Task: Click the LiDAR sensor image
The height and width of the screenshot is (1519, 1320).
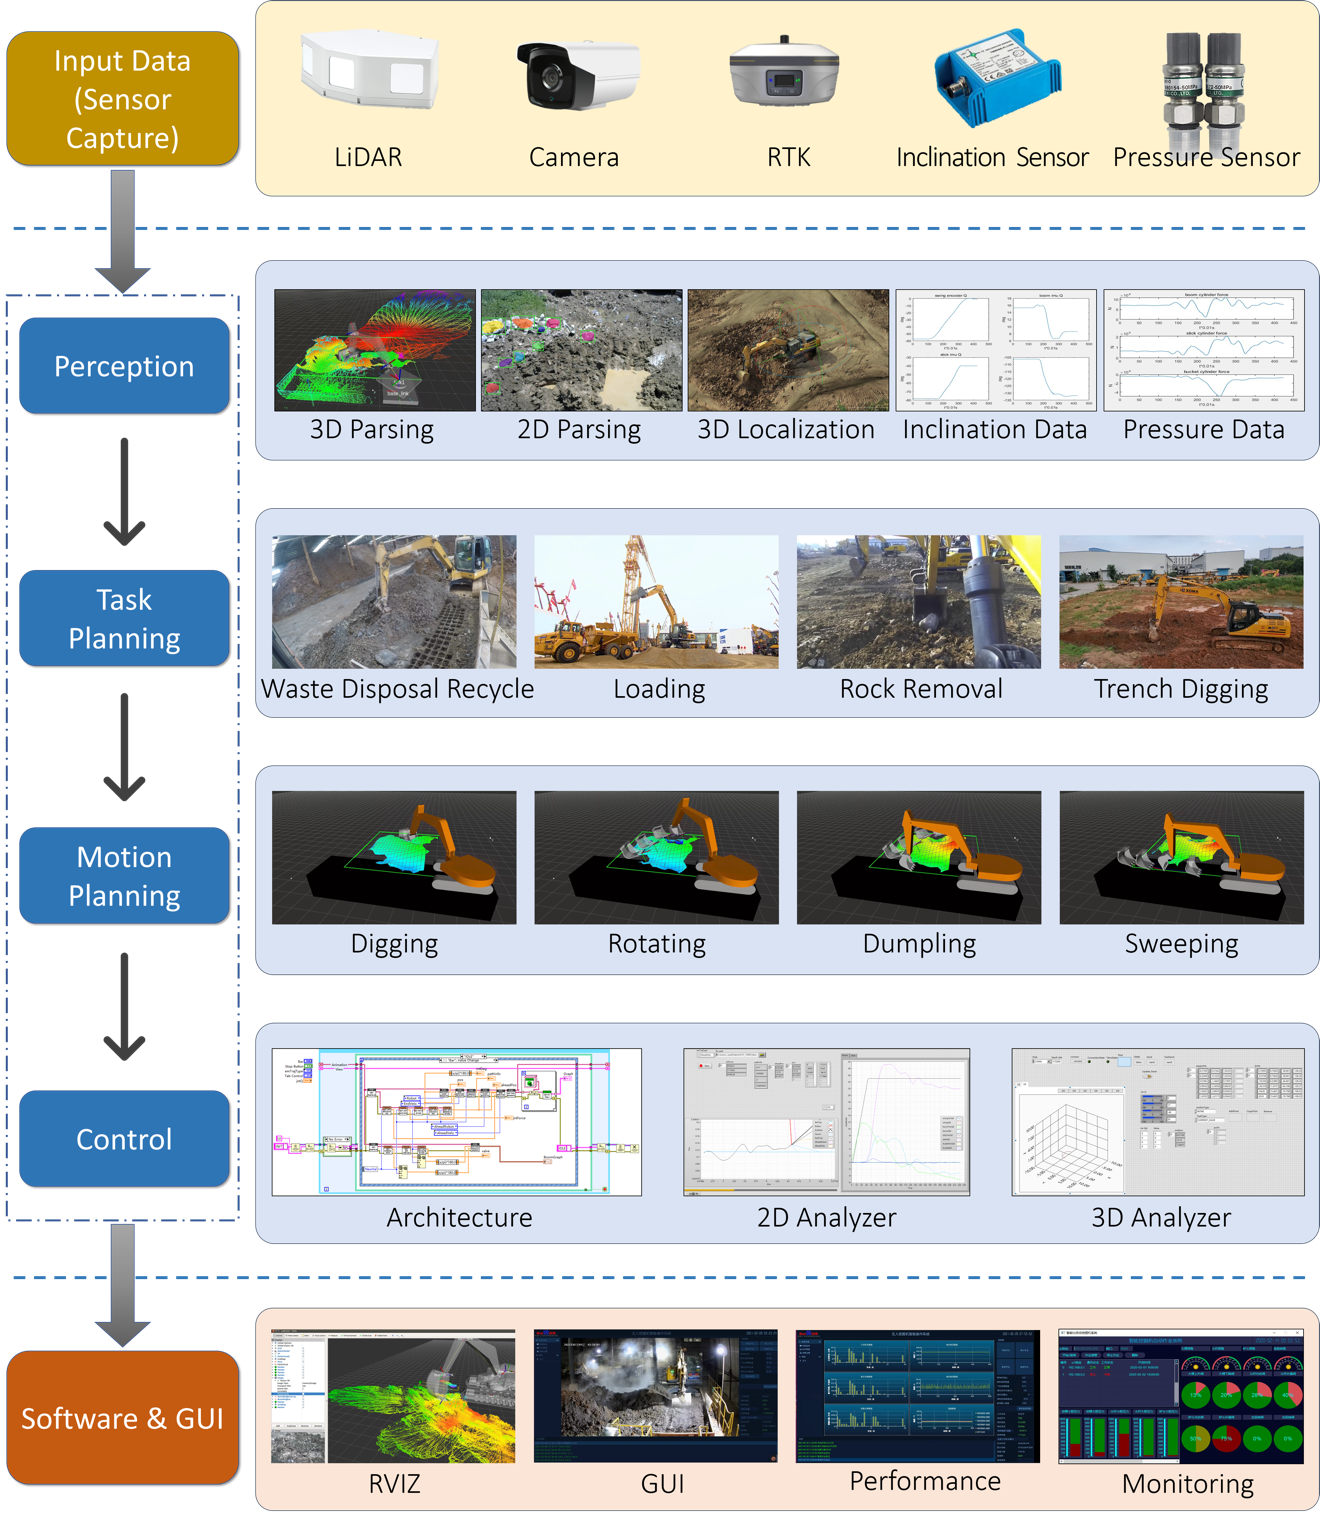Action: [370, 68]
